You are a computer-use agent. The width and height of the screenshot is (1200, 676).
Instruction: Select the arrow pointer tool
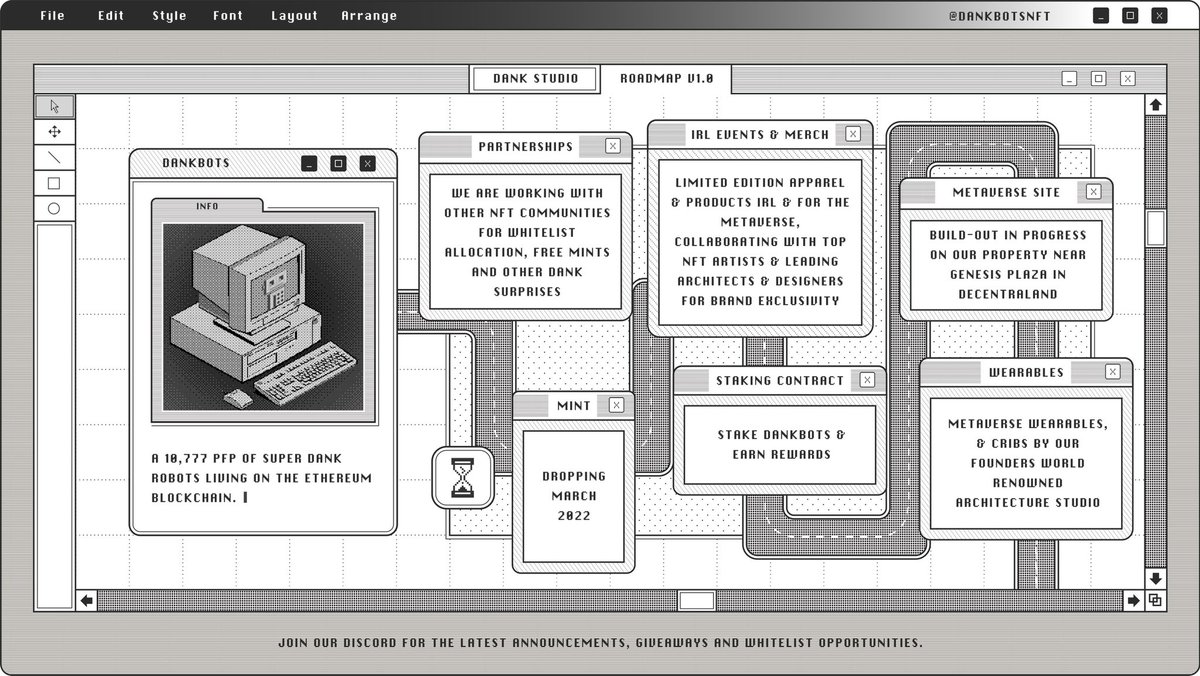(x=54, y=106)
